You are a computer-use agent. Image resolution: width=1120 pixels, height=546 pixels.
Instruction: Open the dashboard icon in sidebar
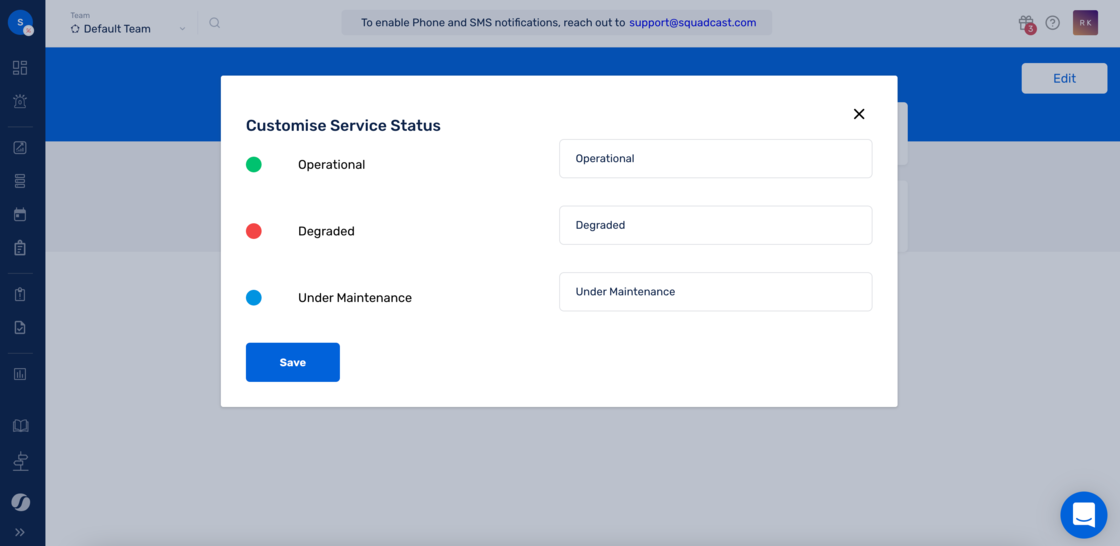20,68
